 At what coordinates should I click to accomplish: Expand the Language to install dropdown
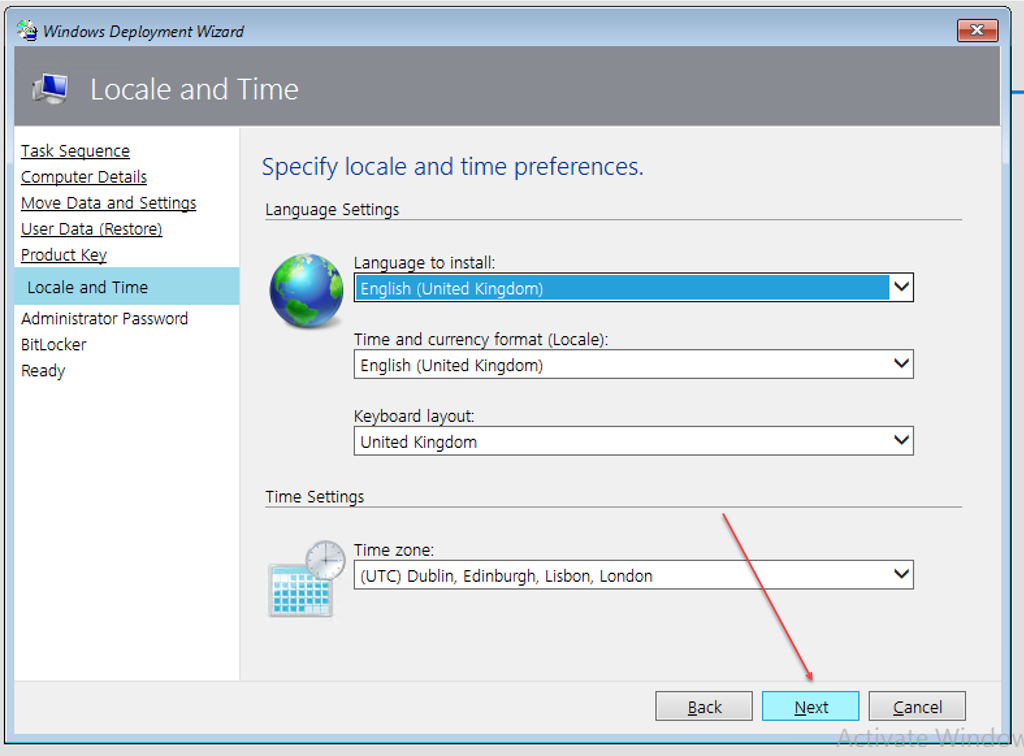[x=901, y=288]
